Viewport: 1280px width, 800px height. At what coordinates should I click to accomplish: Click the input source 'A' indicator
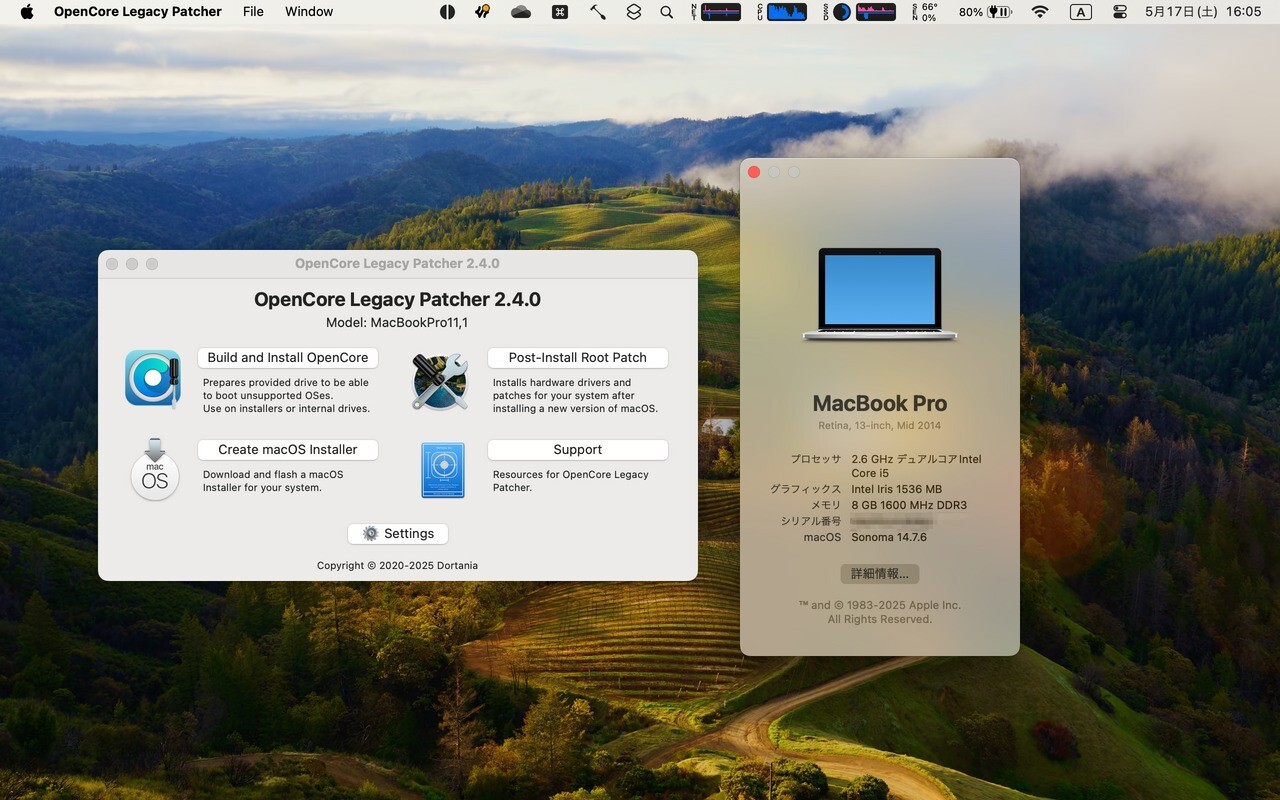(x=1080, y=12)
